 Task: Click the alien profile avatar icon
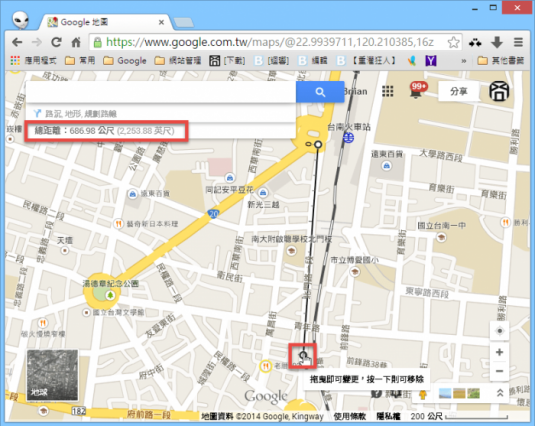[x=20, y=20]
